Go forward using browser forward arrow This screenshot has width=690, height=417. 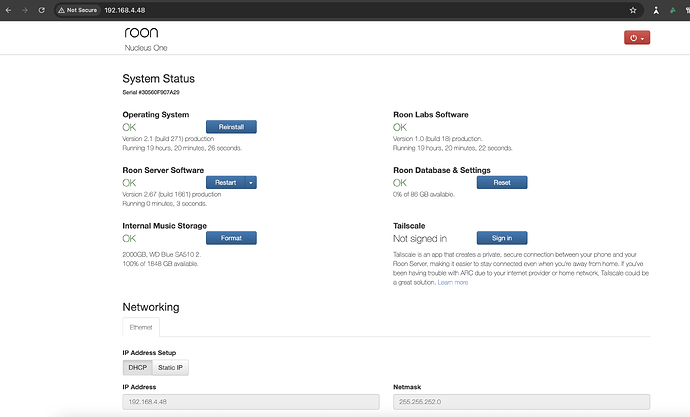click(25, 10)
